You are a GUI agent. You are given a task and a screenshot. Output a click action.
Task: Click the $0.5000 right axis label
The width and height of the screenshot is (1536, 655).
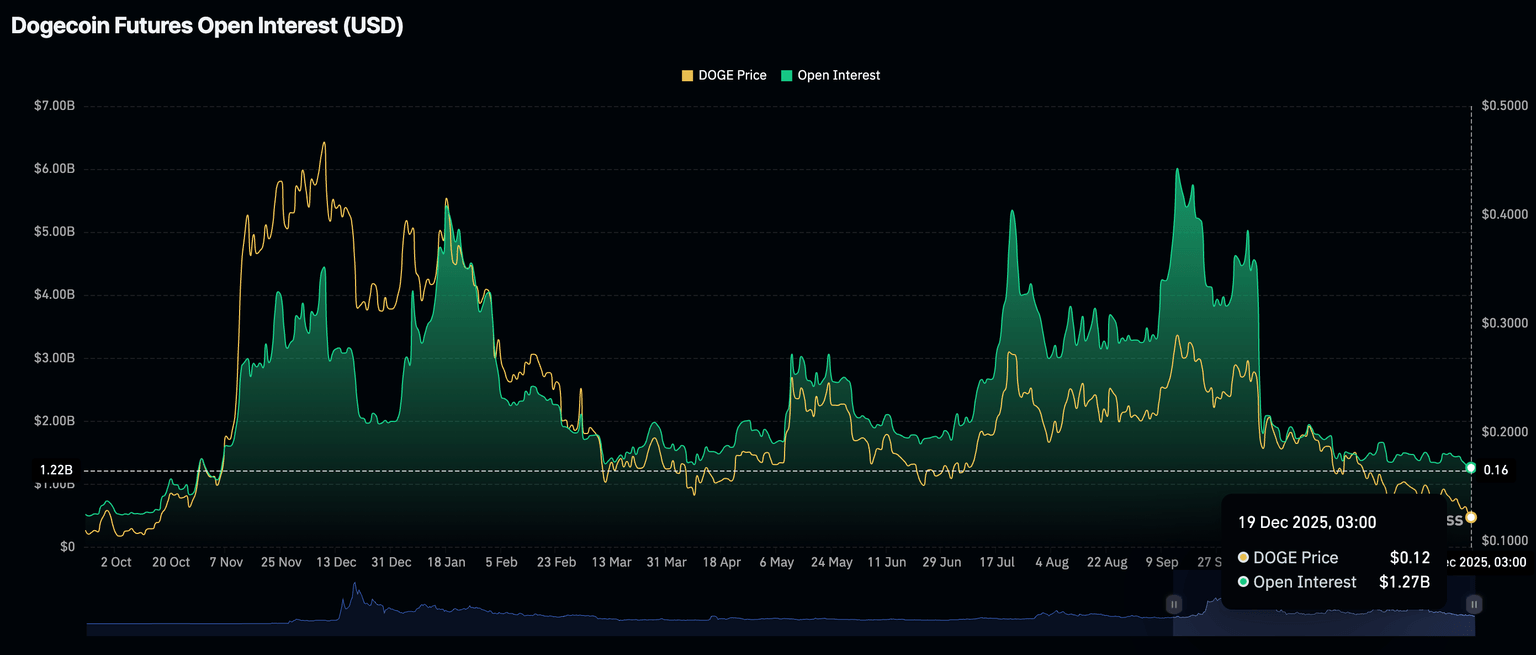coord(1504,106)
